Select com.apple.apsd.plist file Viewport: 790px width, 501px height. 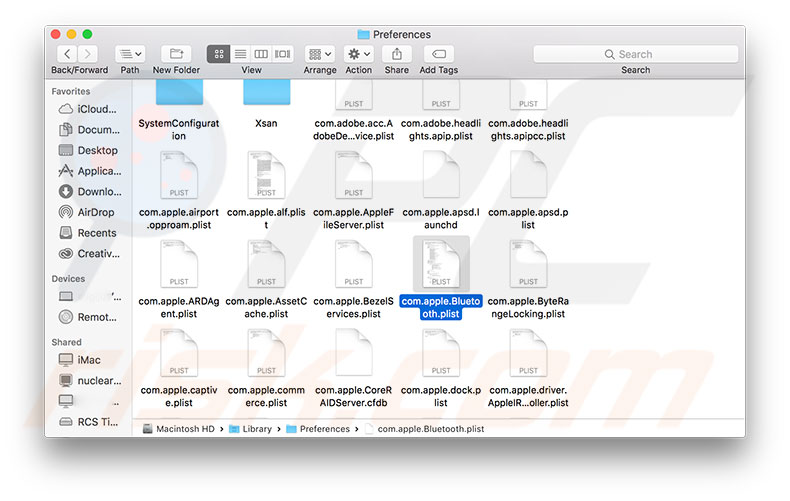coord(528,191)
